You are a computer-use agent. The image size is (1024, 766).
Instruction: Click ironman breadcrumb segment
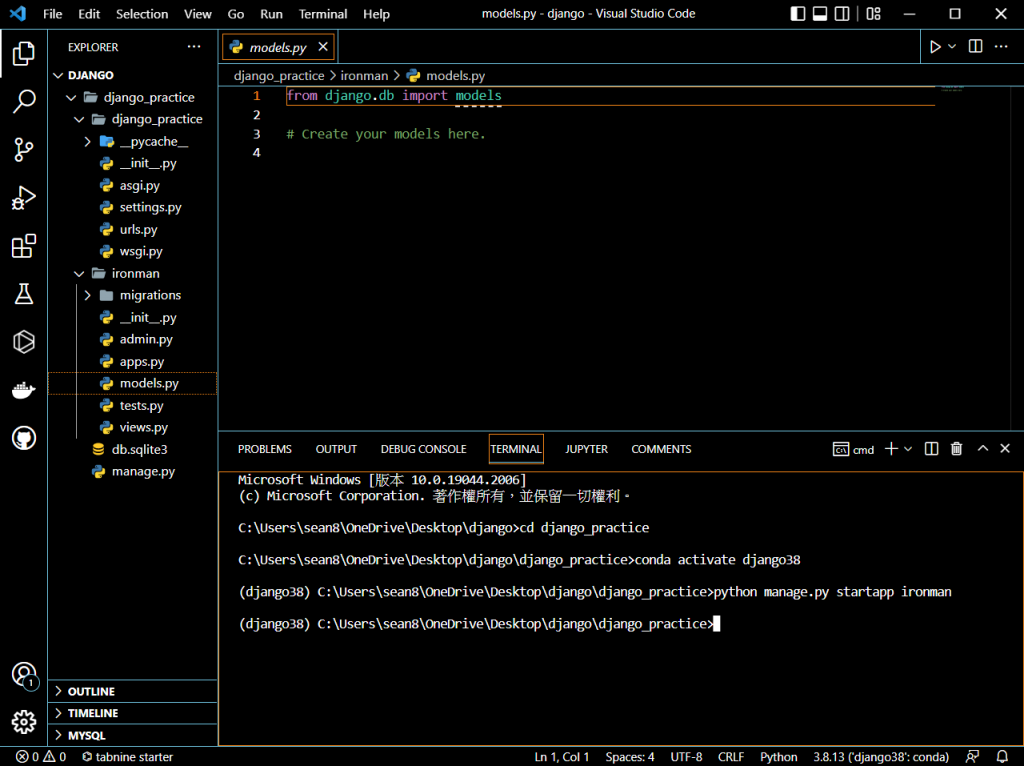click(x=364, y=76)
